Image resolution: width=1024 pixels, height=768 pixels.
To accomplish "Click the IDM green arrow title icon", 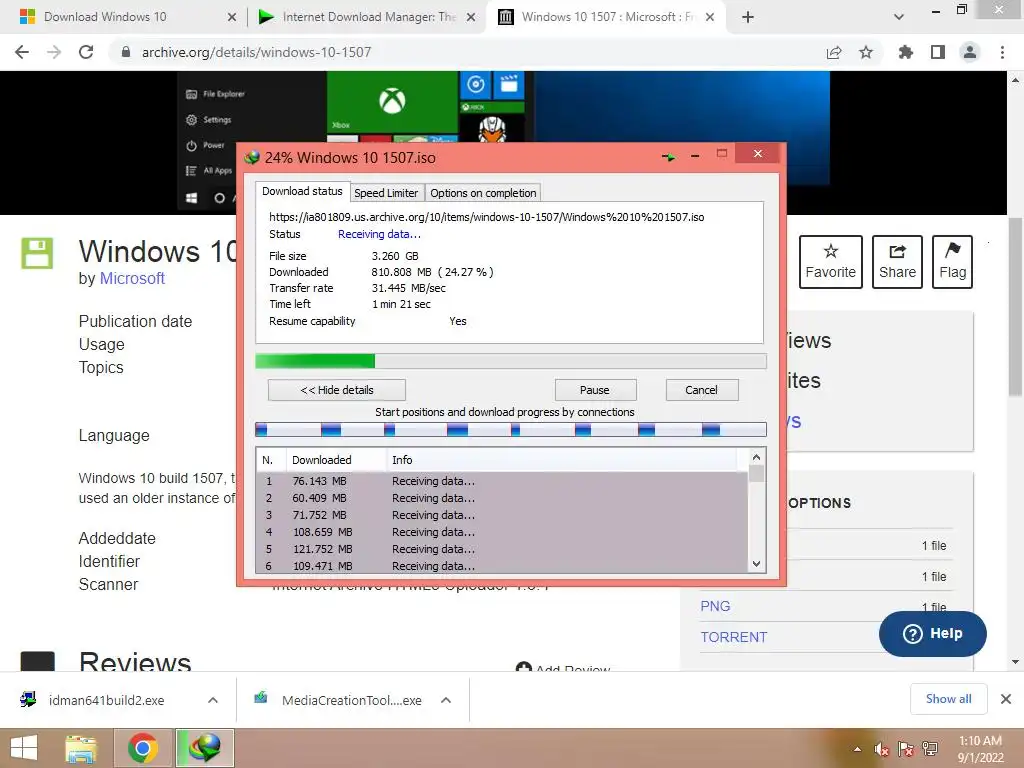I will (669, 157).
